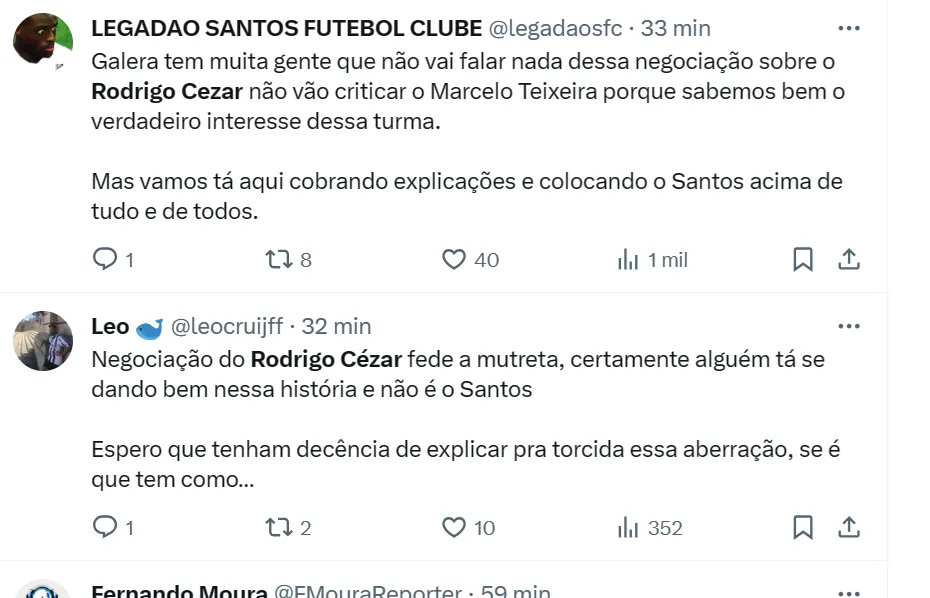
Task: Open Fernando Moura's profile name link
Action: (x=179, y=591)
